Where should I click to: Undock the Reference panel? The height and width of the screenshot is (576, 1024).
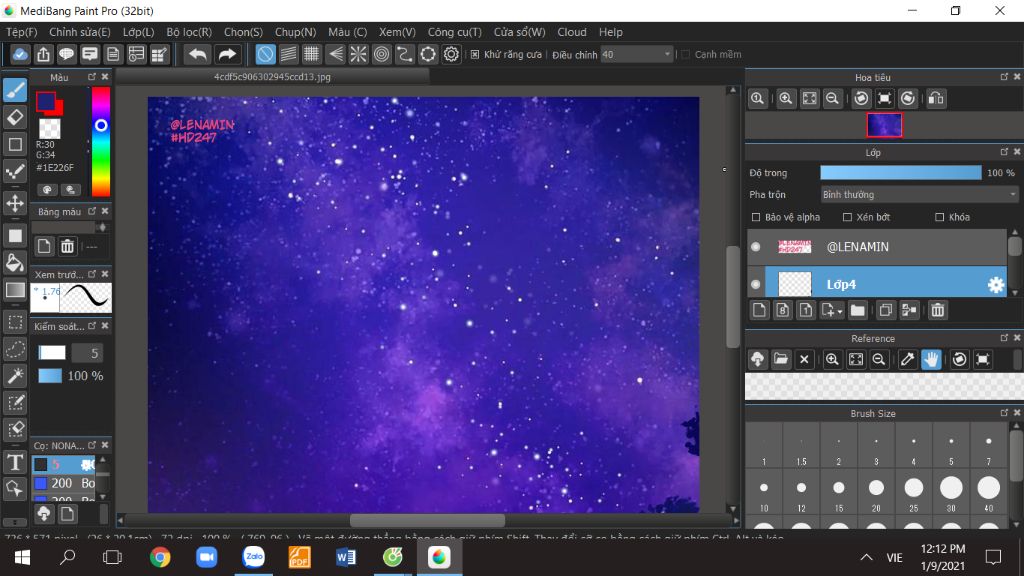(1004, 338)
